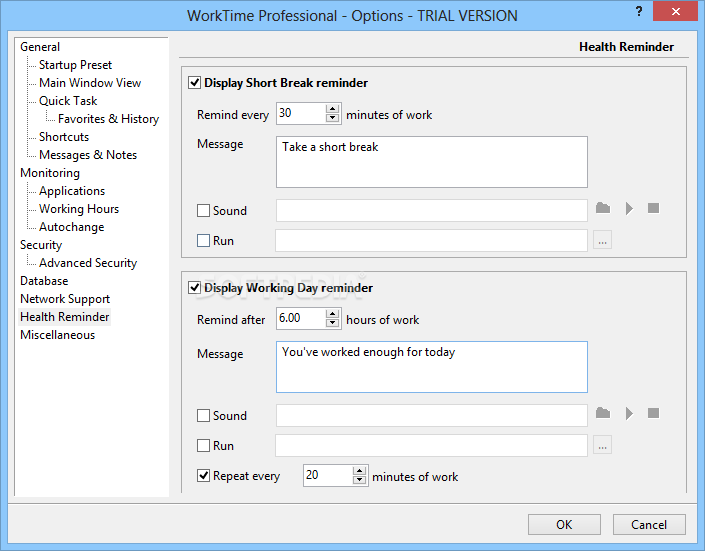The image size is (705, 551).
Task: Click the Short Break Sound path field
Action: coord(432,211)
